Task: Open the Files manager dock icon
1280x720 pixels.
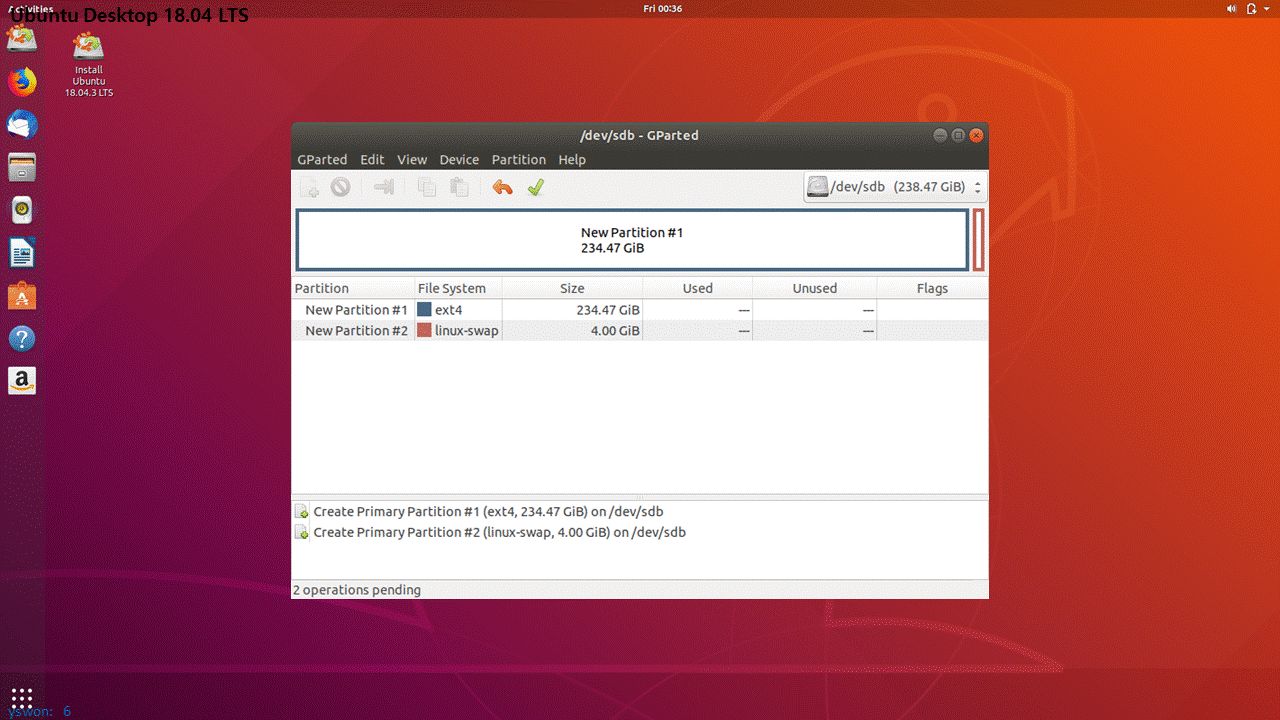Action: [x=22, y=167]
